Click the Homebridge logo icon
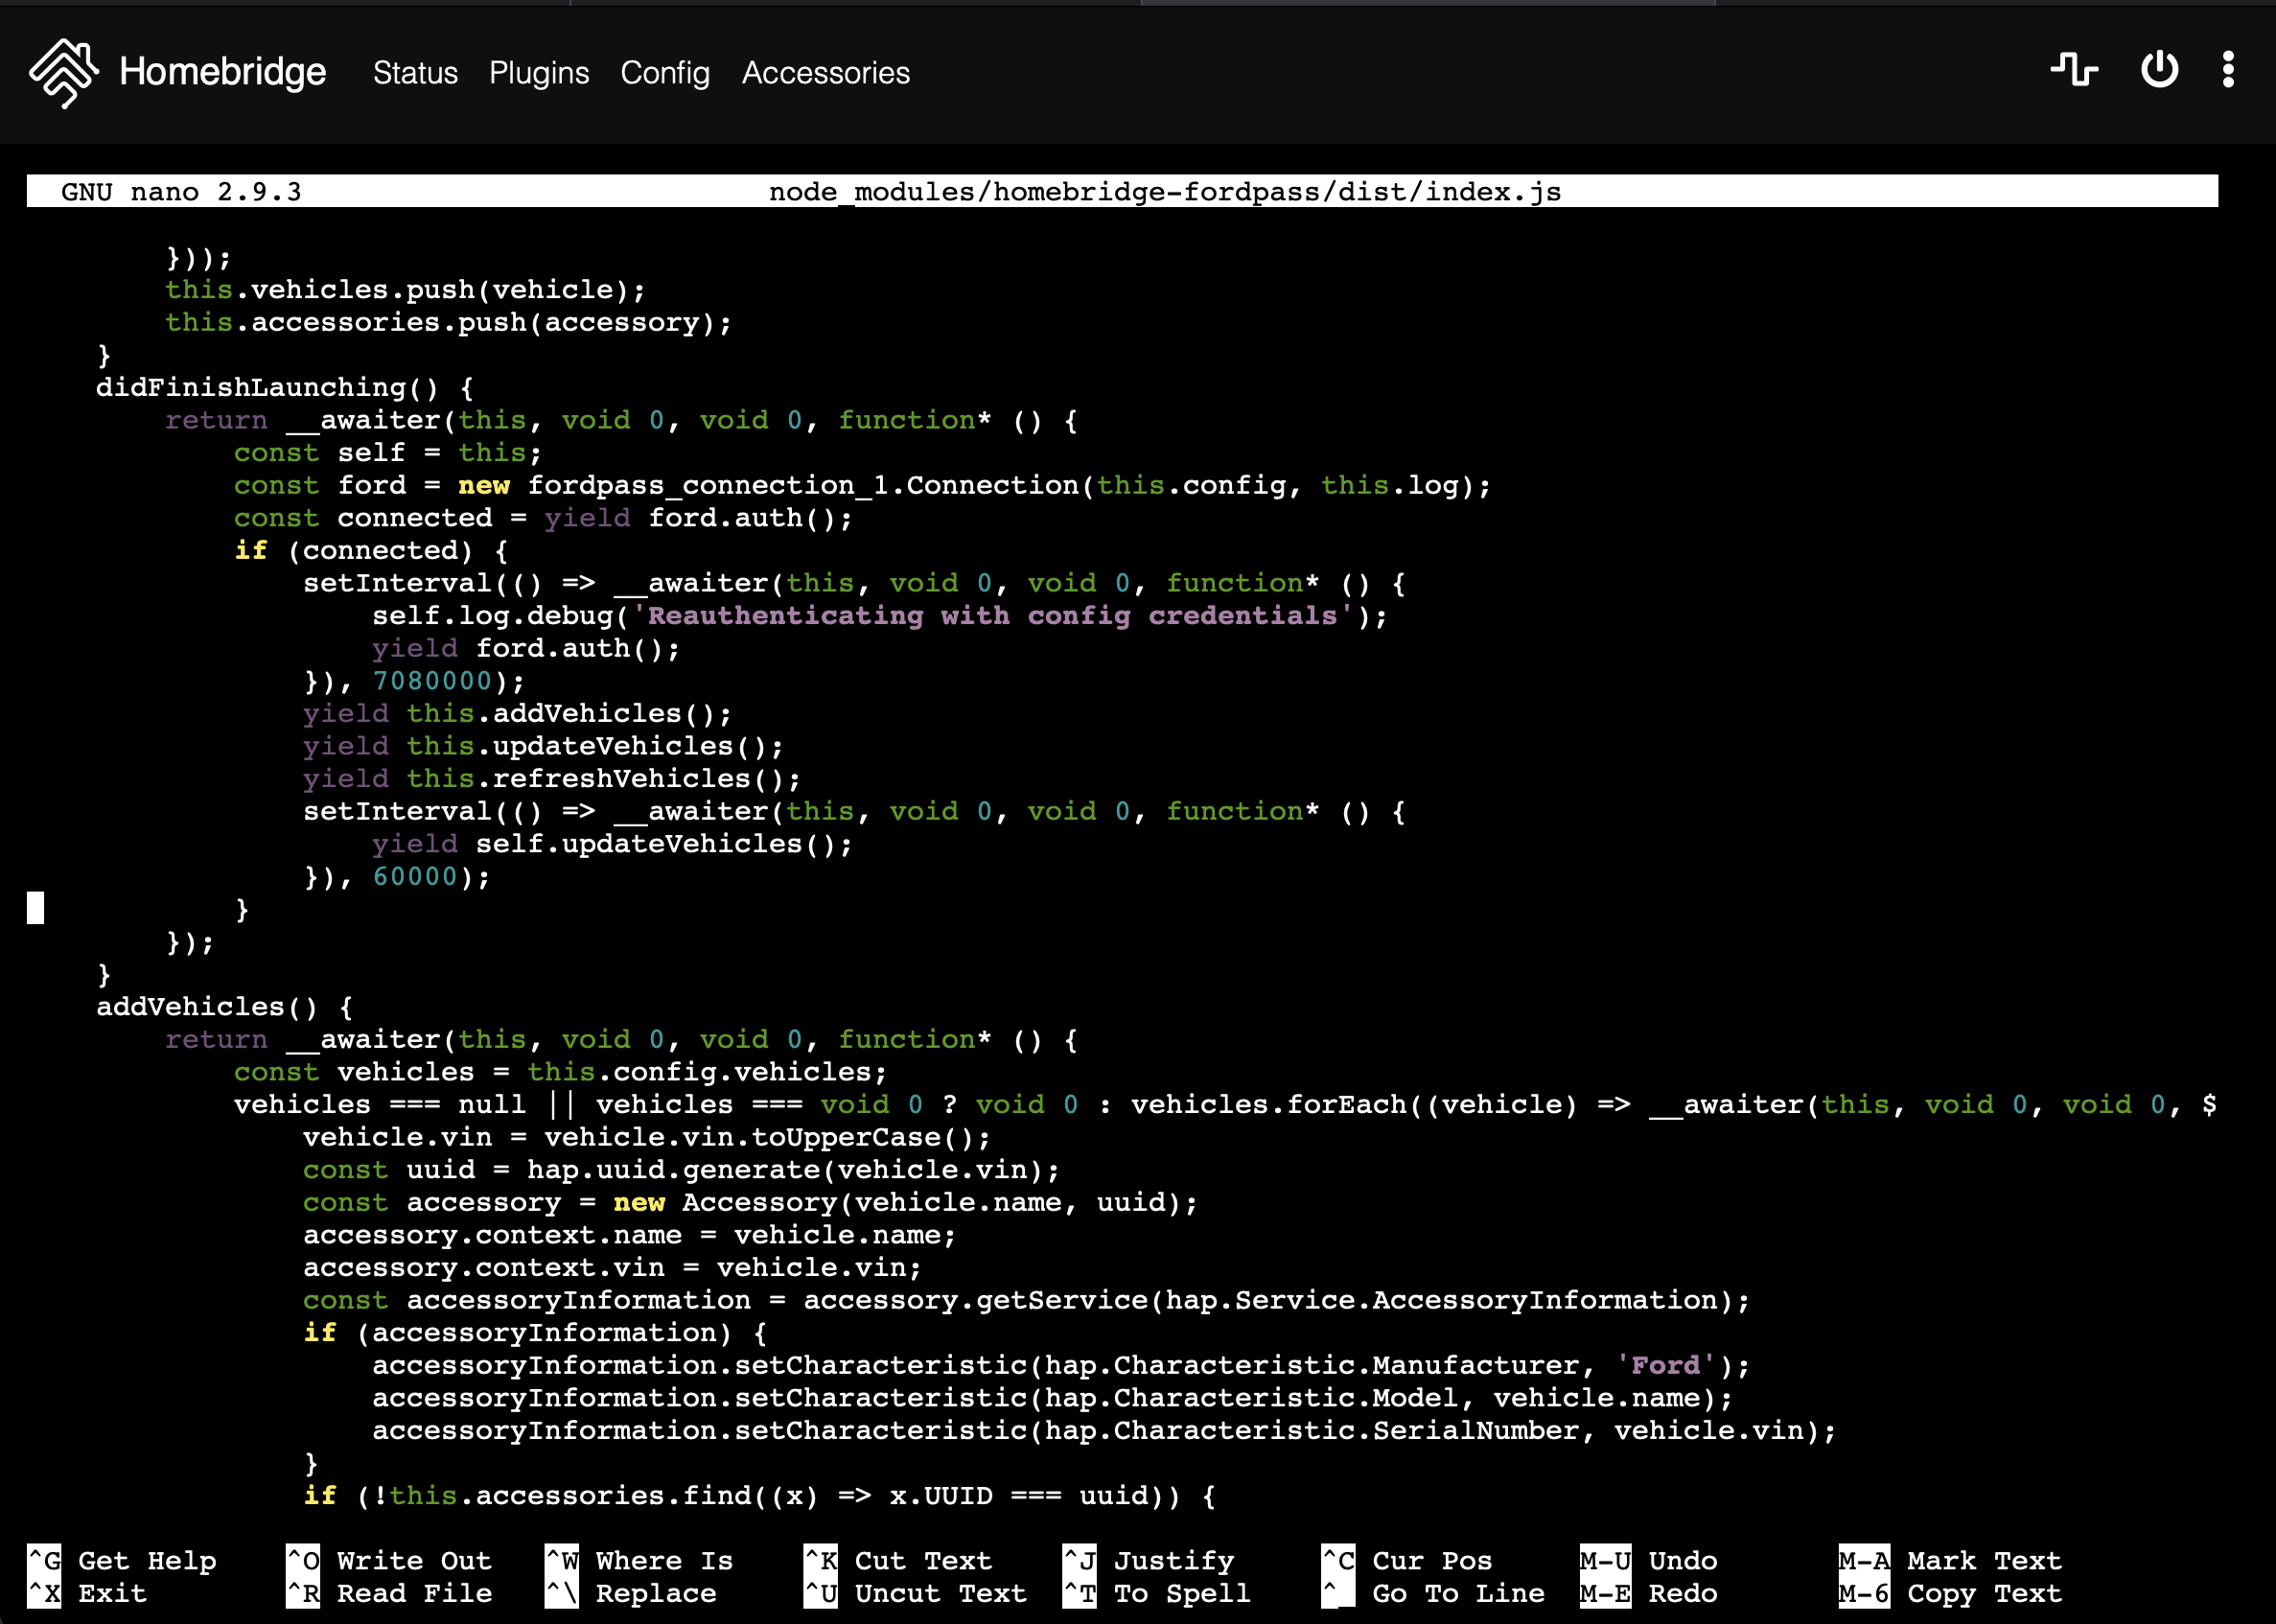Image resolution: width=2276 pixels, height=1624 pixels. pyautogui.click(x=64, y=73)
